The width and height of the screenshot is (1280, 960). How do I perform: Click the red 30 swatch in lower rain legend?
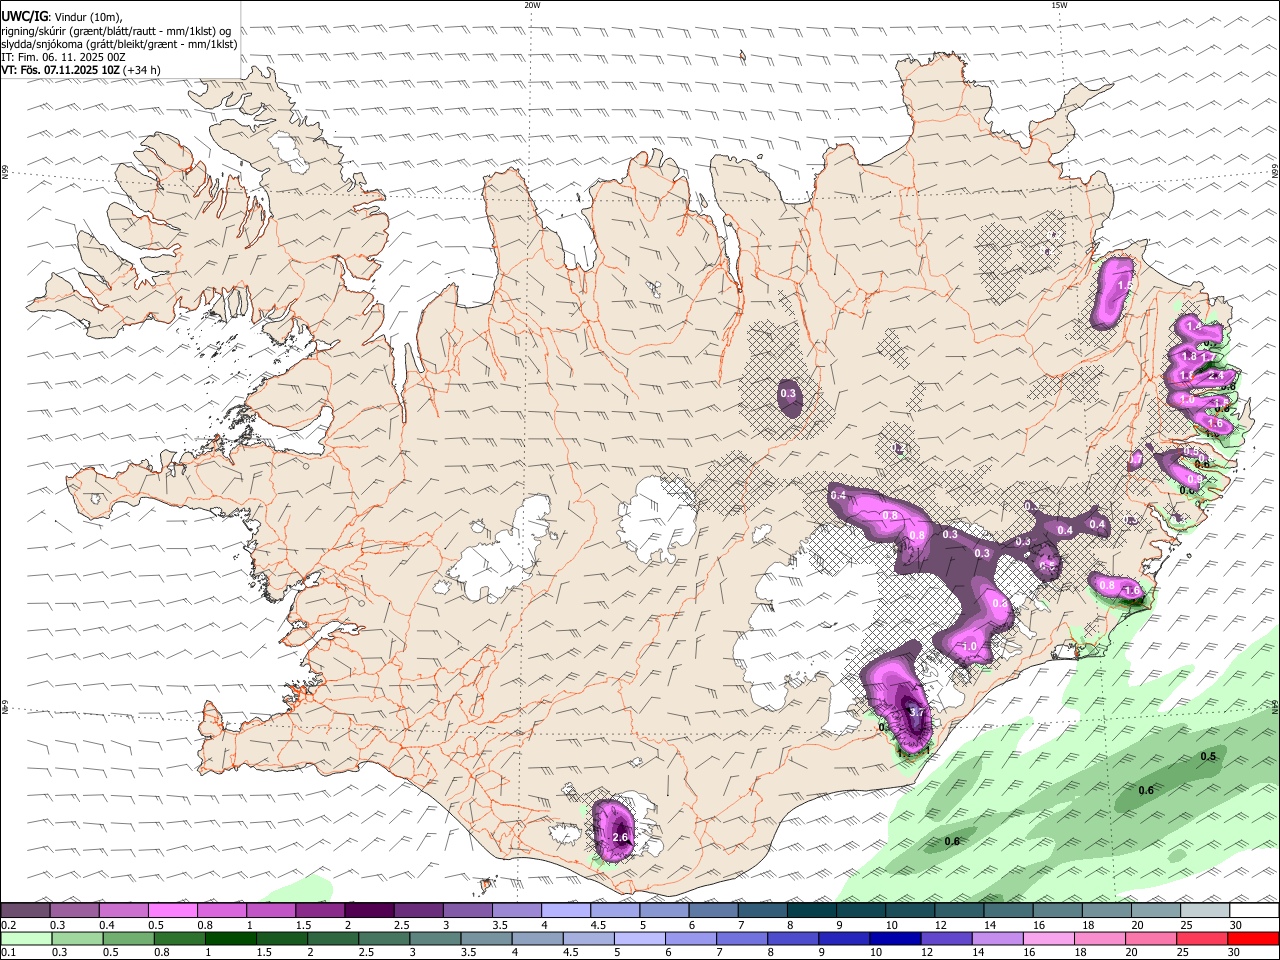pos(1254,939)
